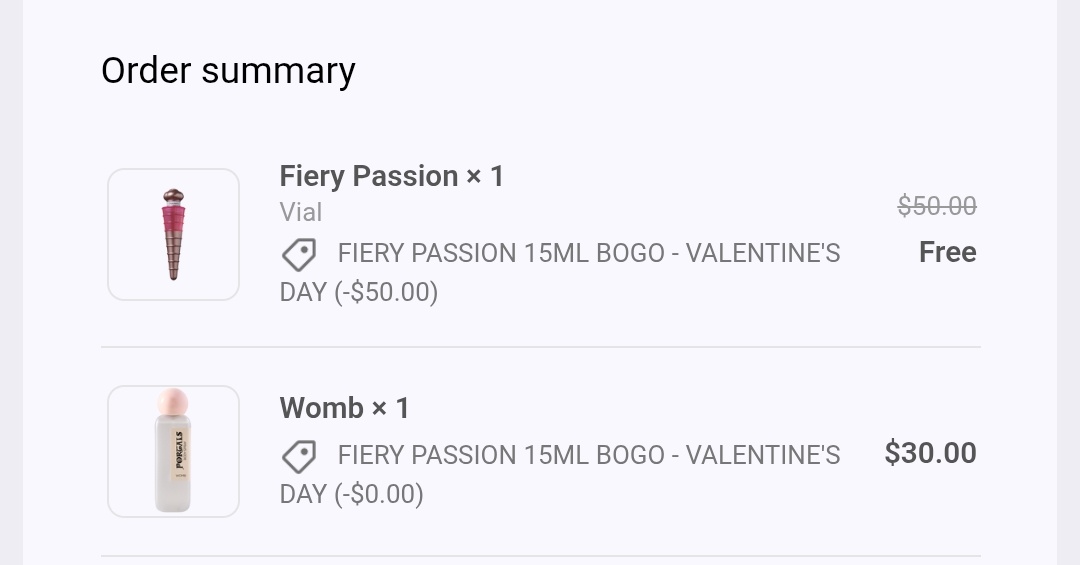Click the discount tag icon under Womb

298,457
